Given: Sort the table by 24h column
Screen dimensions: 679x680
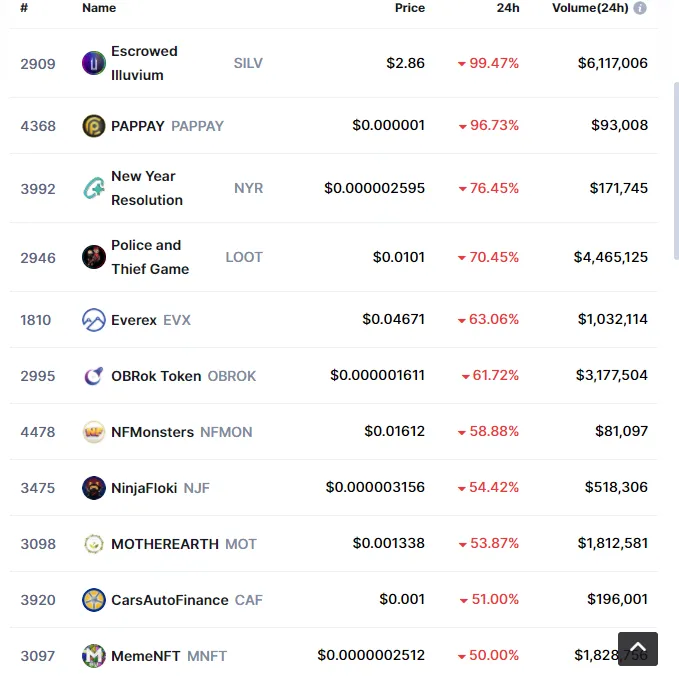Looking at the screenshot, I should (x=508, y=8).
